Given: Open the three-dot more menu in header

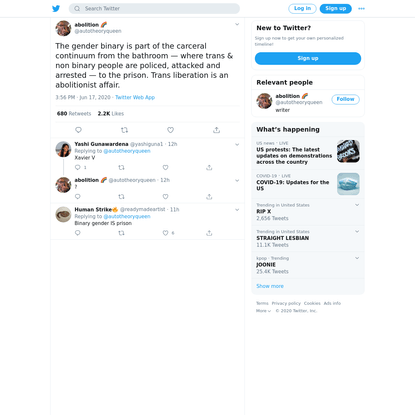Looking at the screenshot, I should click(361, 9).
